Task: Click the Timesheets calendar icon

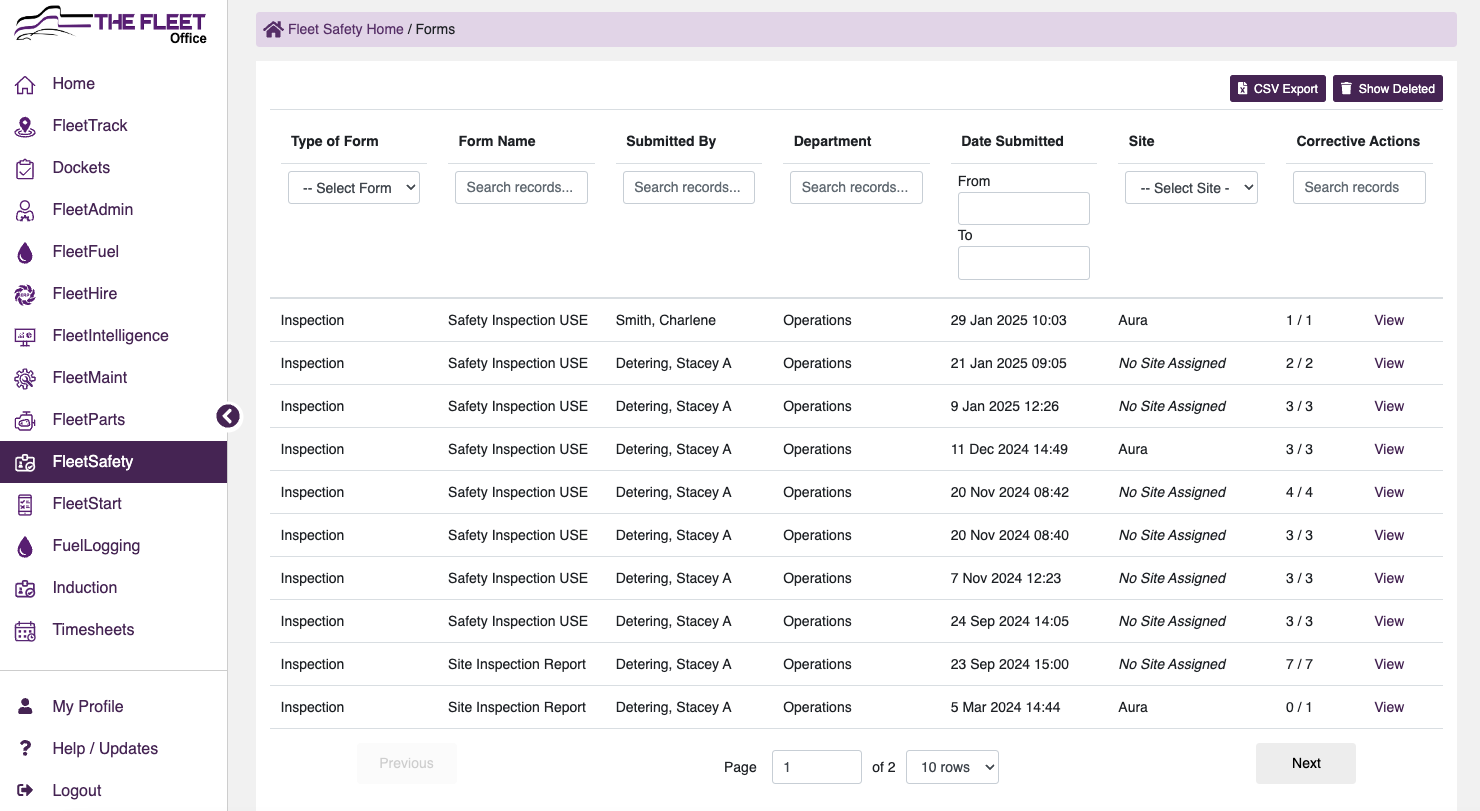Action: [x=26, y=630]
